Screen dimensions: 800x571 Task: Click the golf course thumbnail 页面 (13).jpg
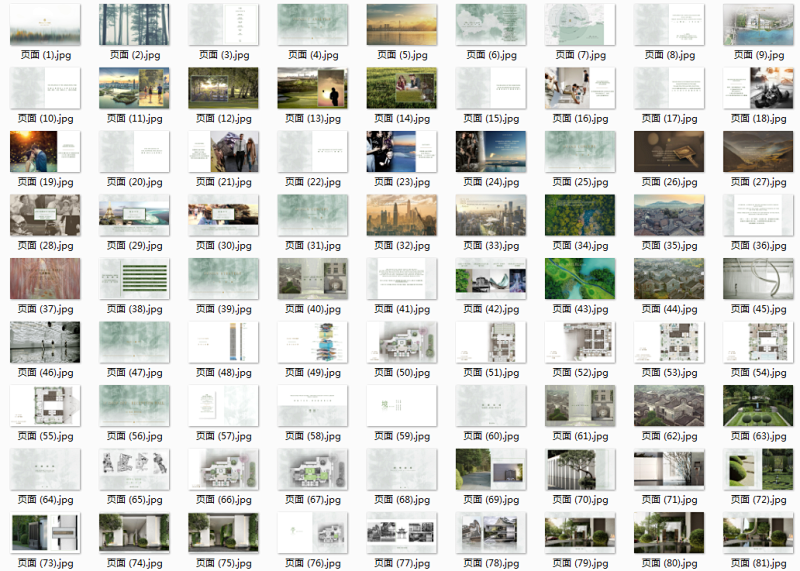pyautogui.click(x=312, y=88)
